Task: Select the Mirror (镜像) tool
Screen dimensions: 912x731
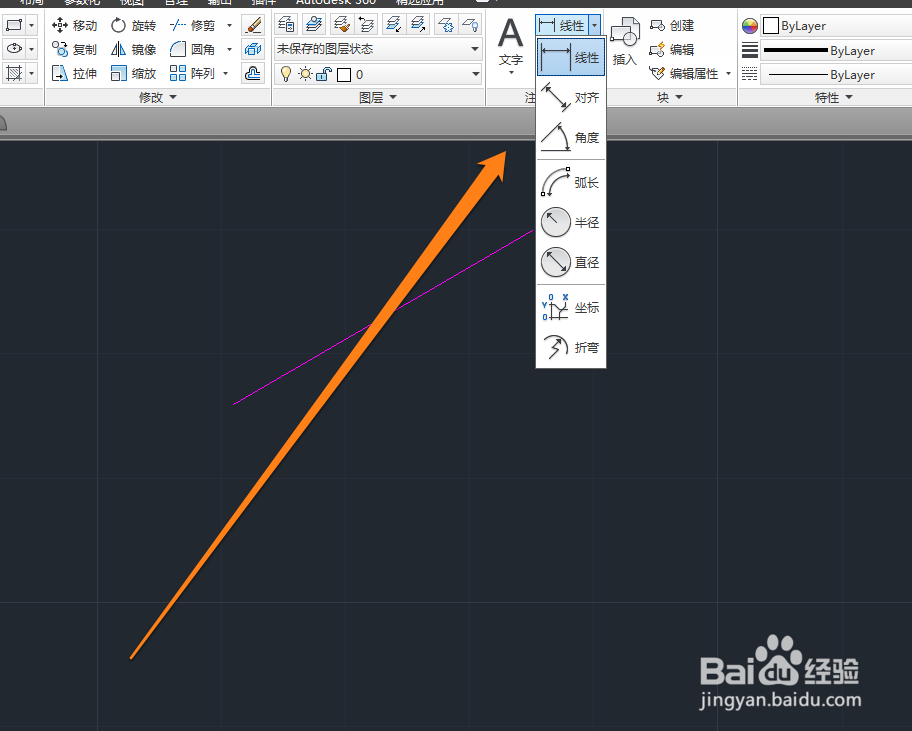Action: [133, 49]
